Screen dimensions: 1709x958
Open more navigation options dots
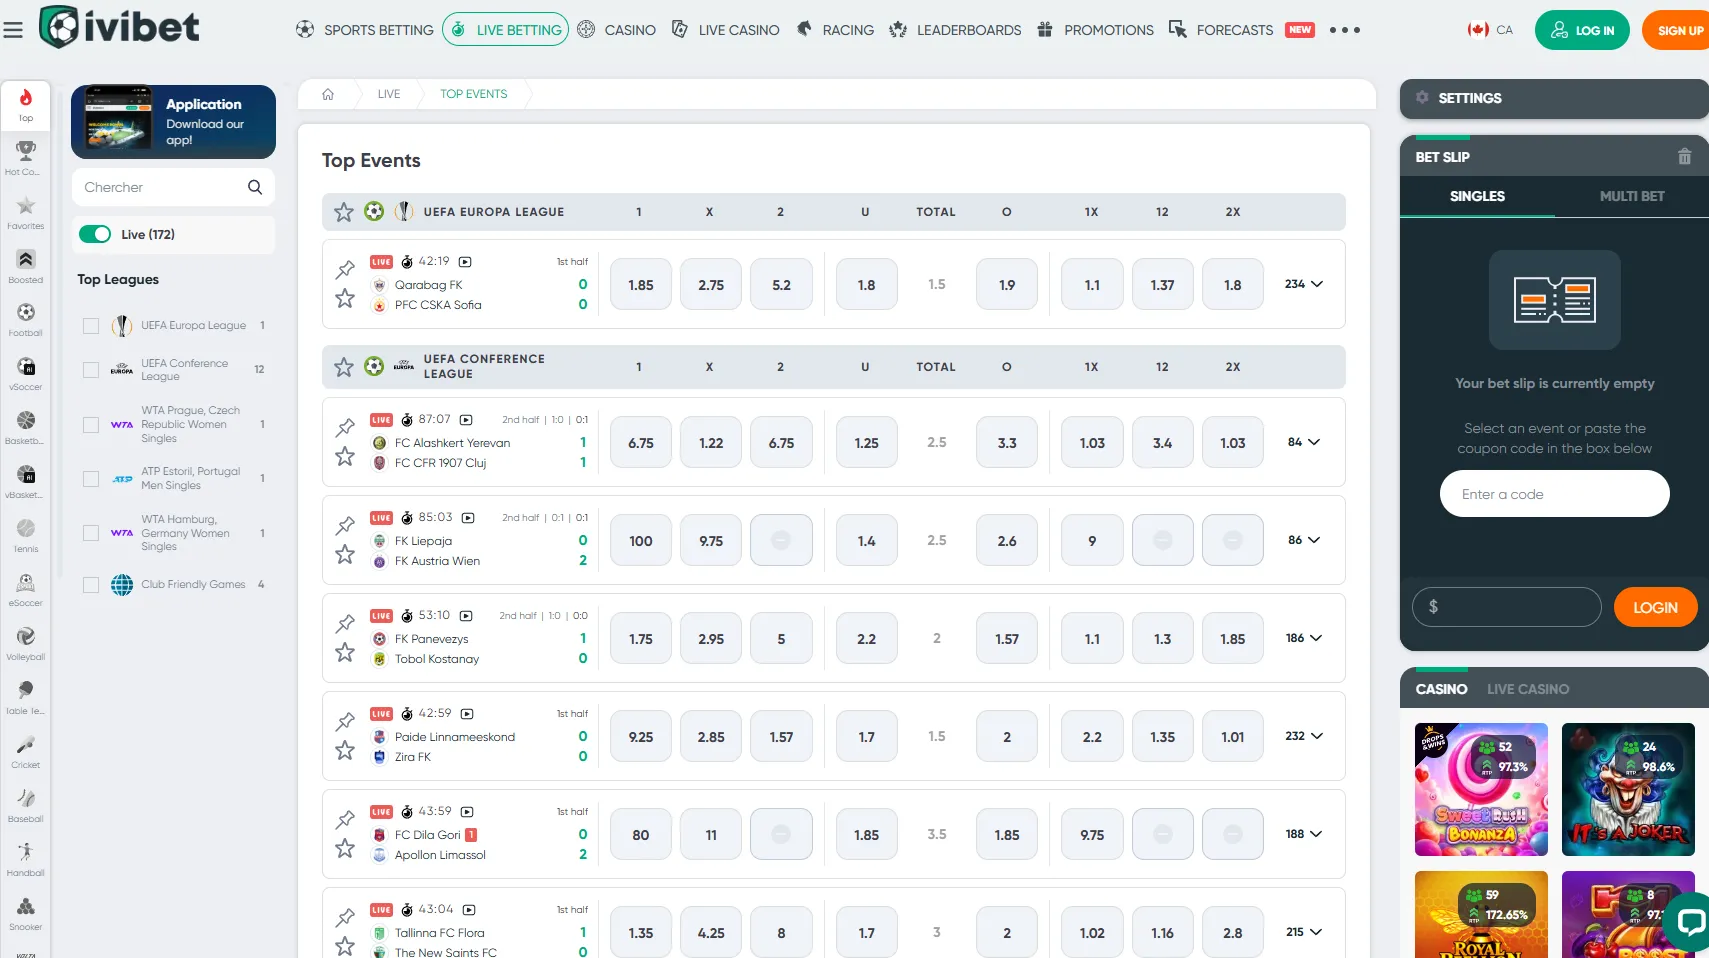pyautogui.click(x=1345, y=30)
